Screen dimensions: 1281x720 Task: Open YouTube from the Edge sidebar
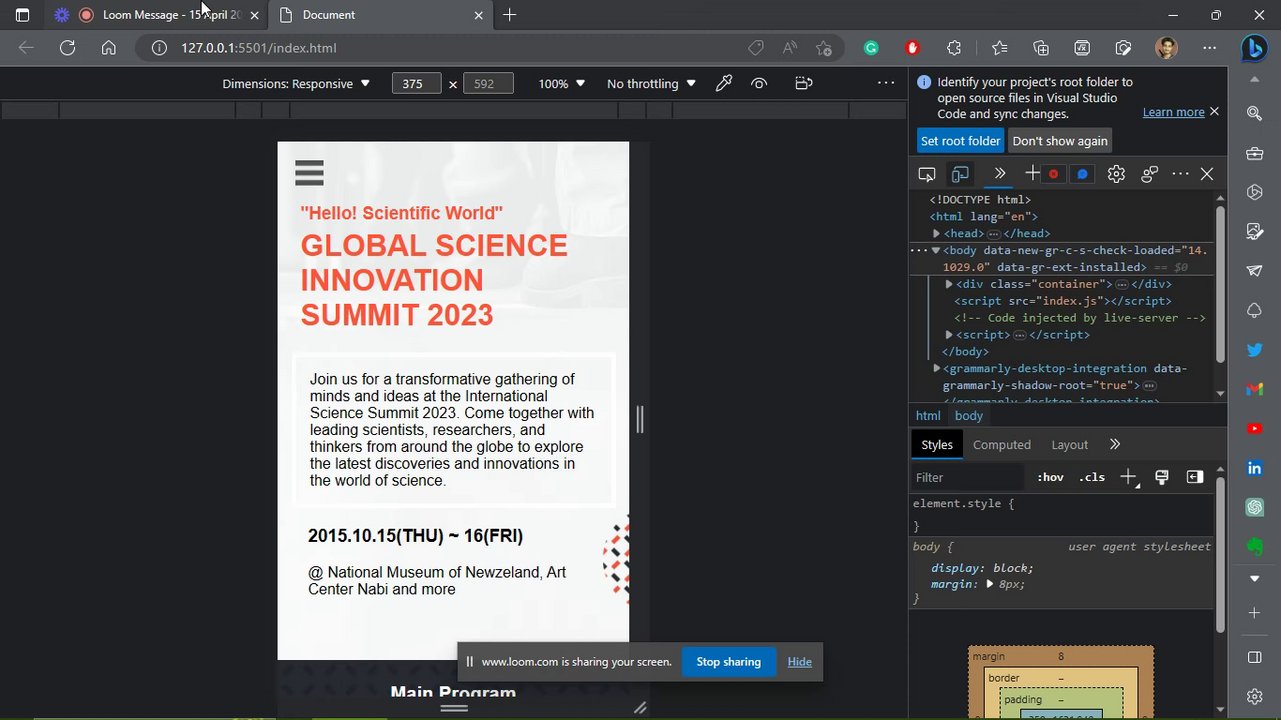tap(1254, 428)
